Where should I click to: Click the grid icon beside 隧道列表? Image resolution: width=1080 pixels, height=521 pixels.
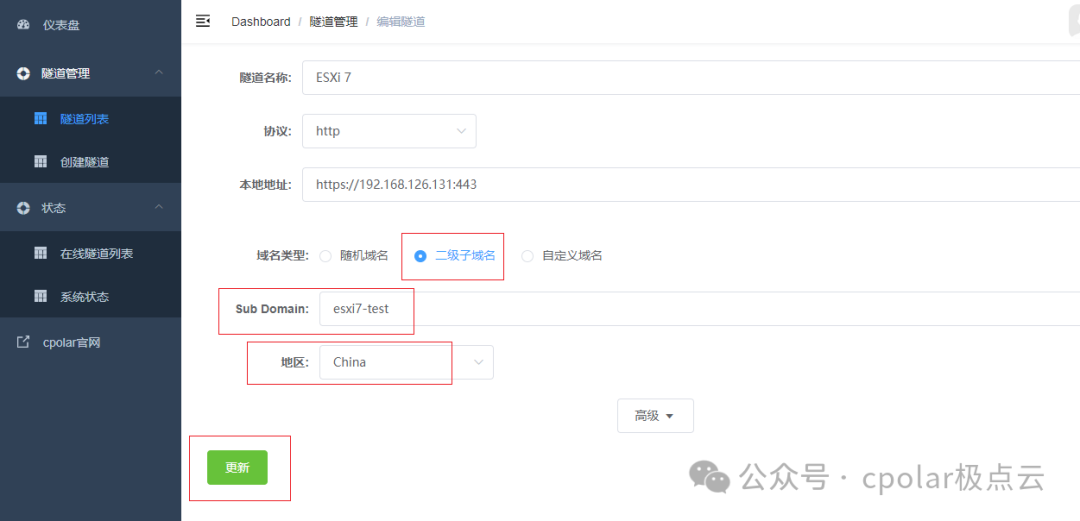[x=41, y=119]
